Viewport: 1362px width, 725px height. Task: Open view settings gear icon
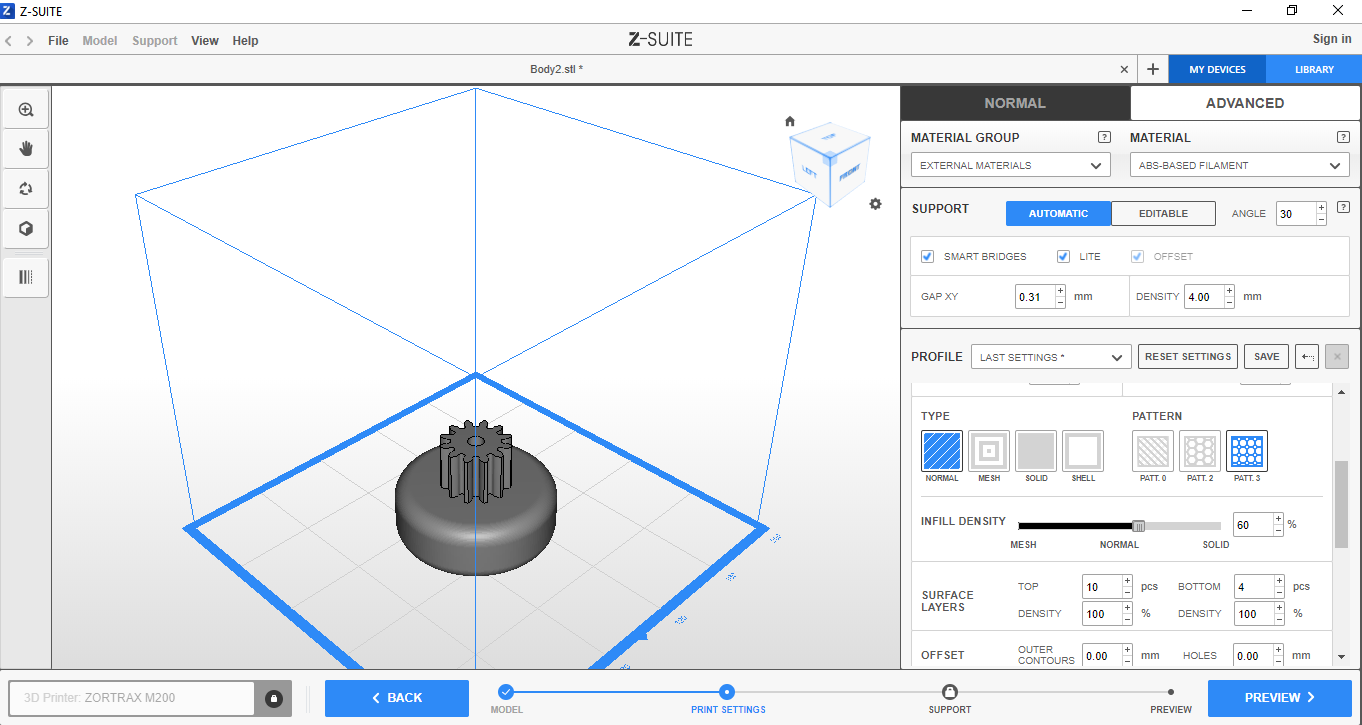[876, 204]
